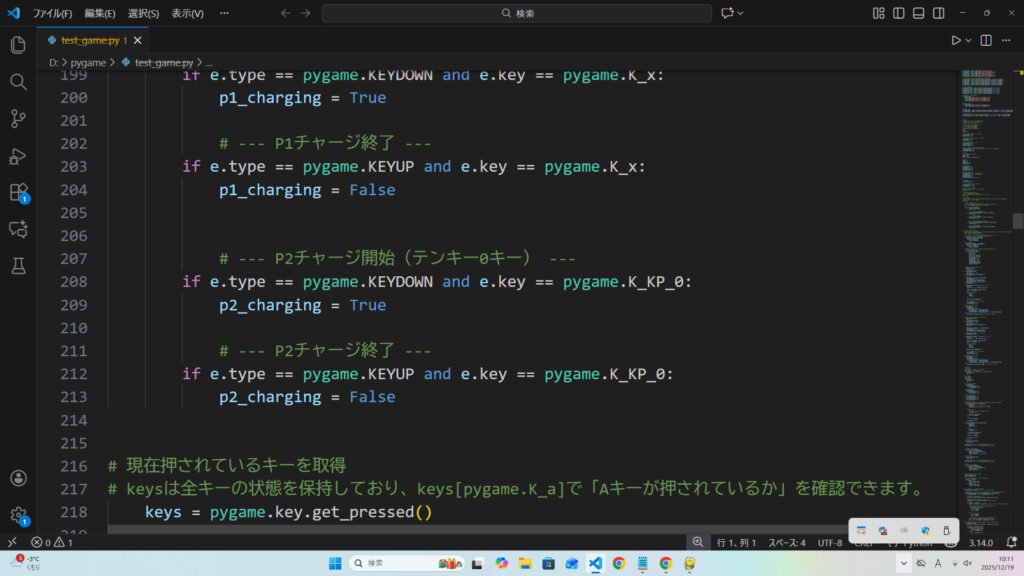Open the Source Control view
1024x576 pixels.
18,119
